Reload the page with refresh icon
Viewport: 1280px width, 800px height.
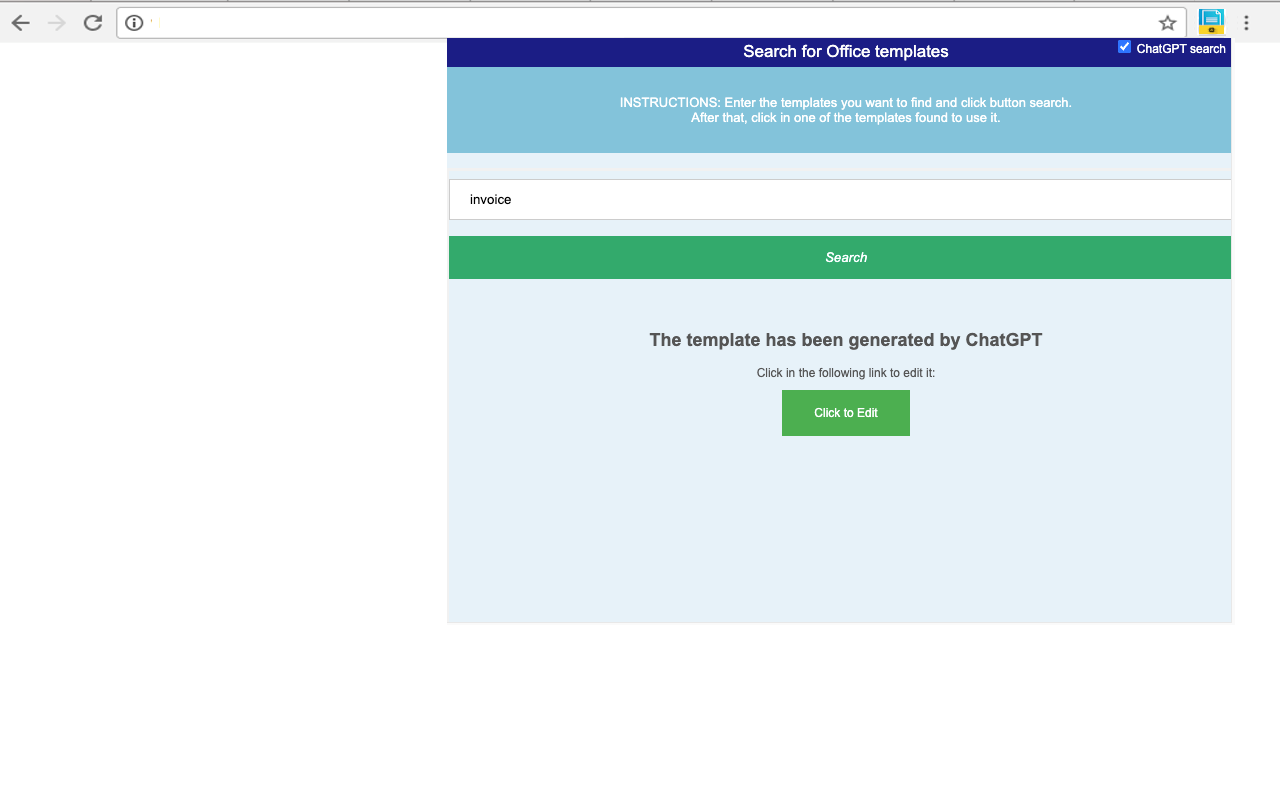pos(93,23)
